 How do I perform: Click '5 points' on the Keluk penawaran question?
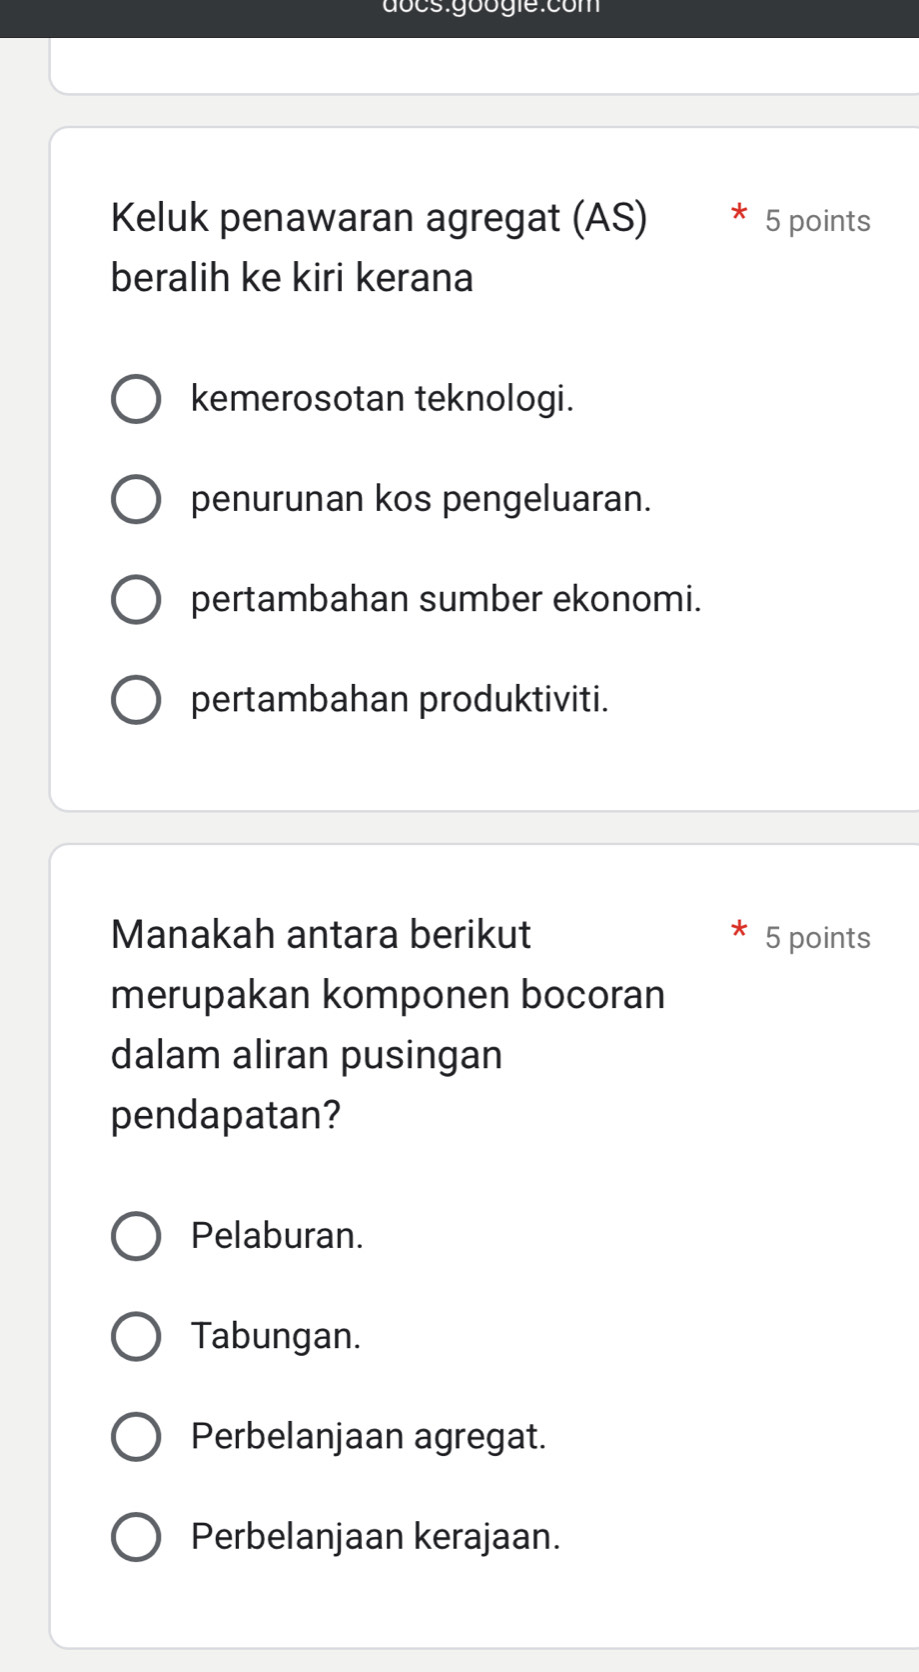pos(817,221)
